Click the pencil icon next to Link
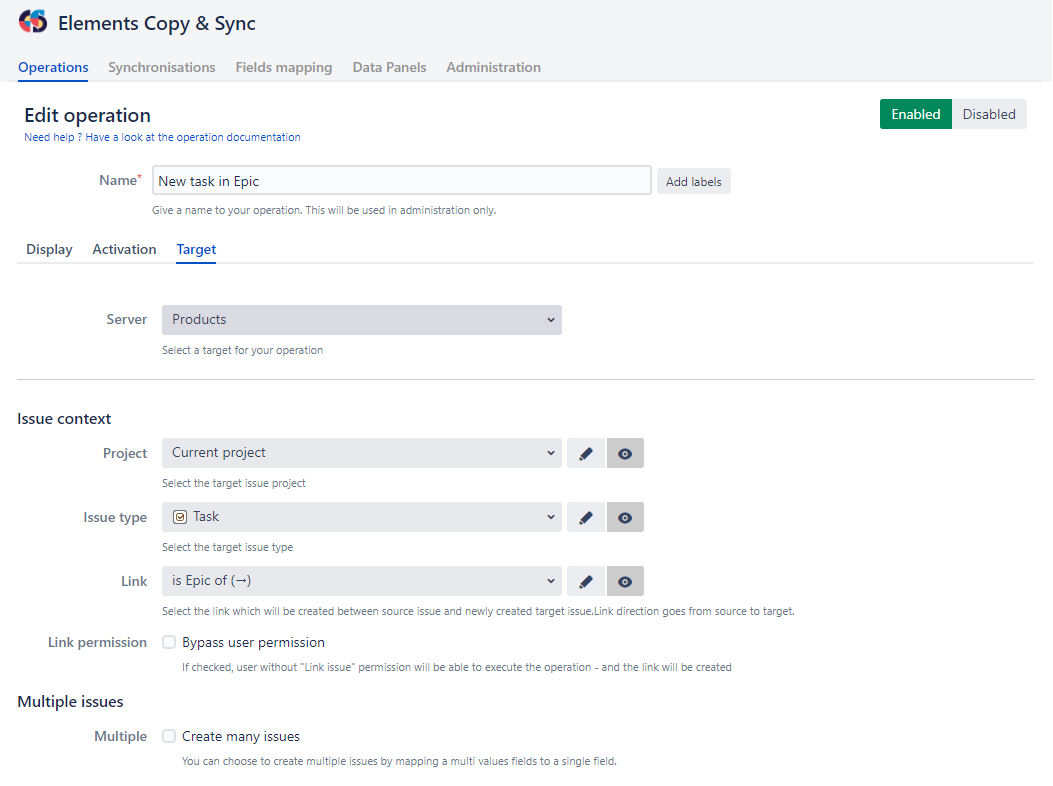Screen dimensions: 1053x786 click(x=586, y=581)
